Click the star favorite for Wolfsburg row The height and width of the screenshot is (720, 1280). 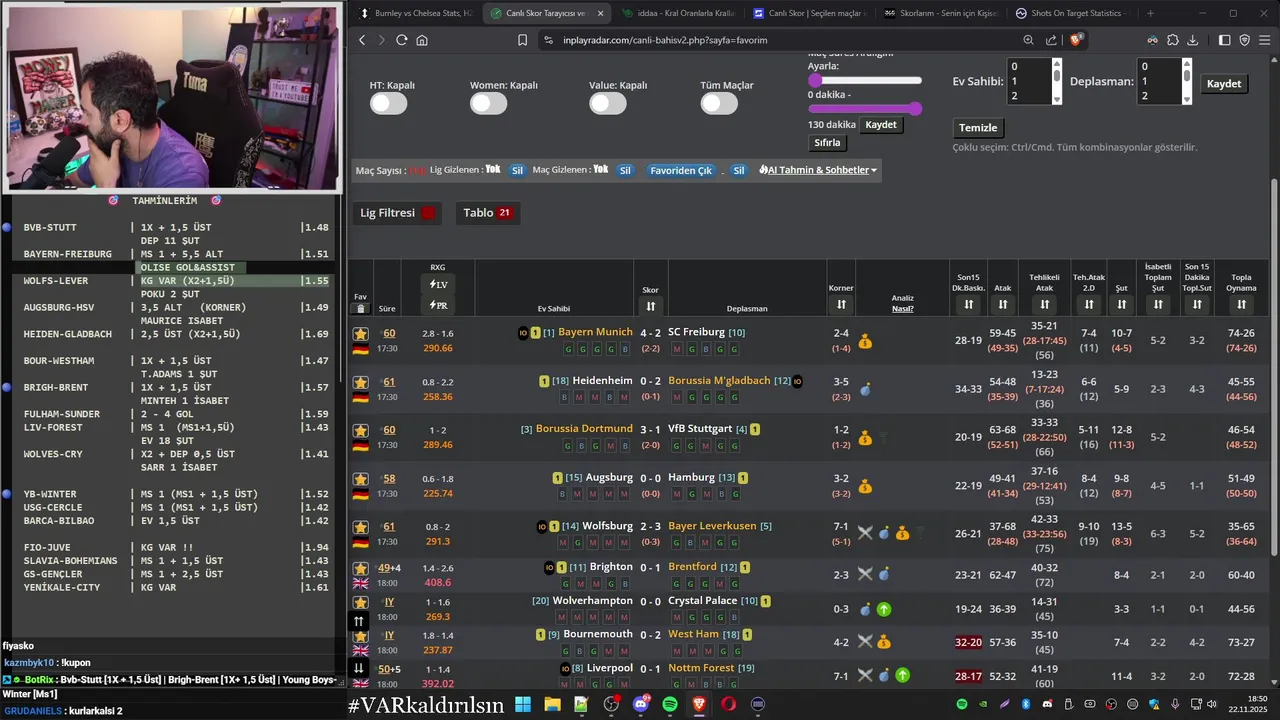coord(360,527)
